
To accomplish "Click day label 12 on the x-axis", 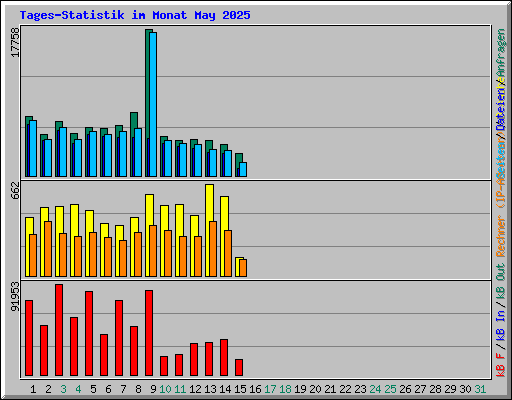I will 195,389.
